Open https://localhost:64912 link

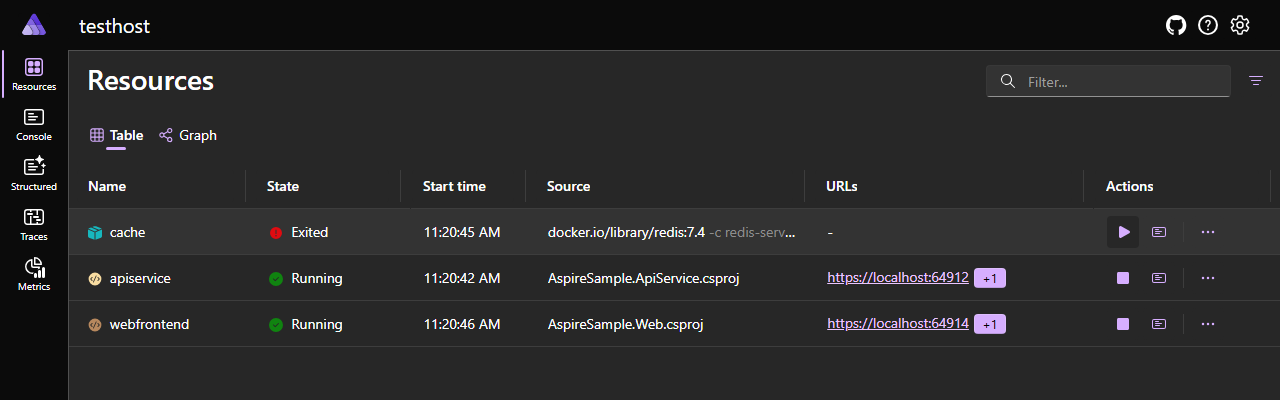[x=898, y=278]
